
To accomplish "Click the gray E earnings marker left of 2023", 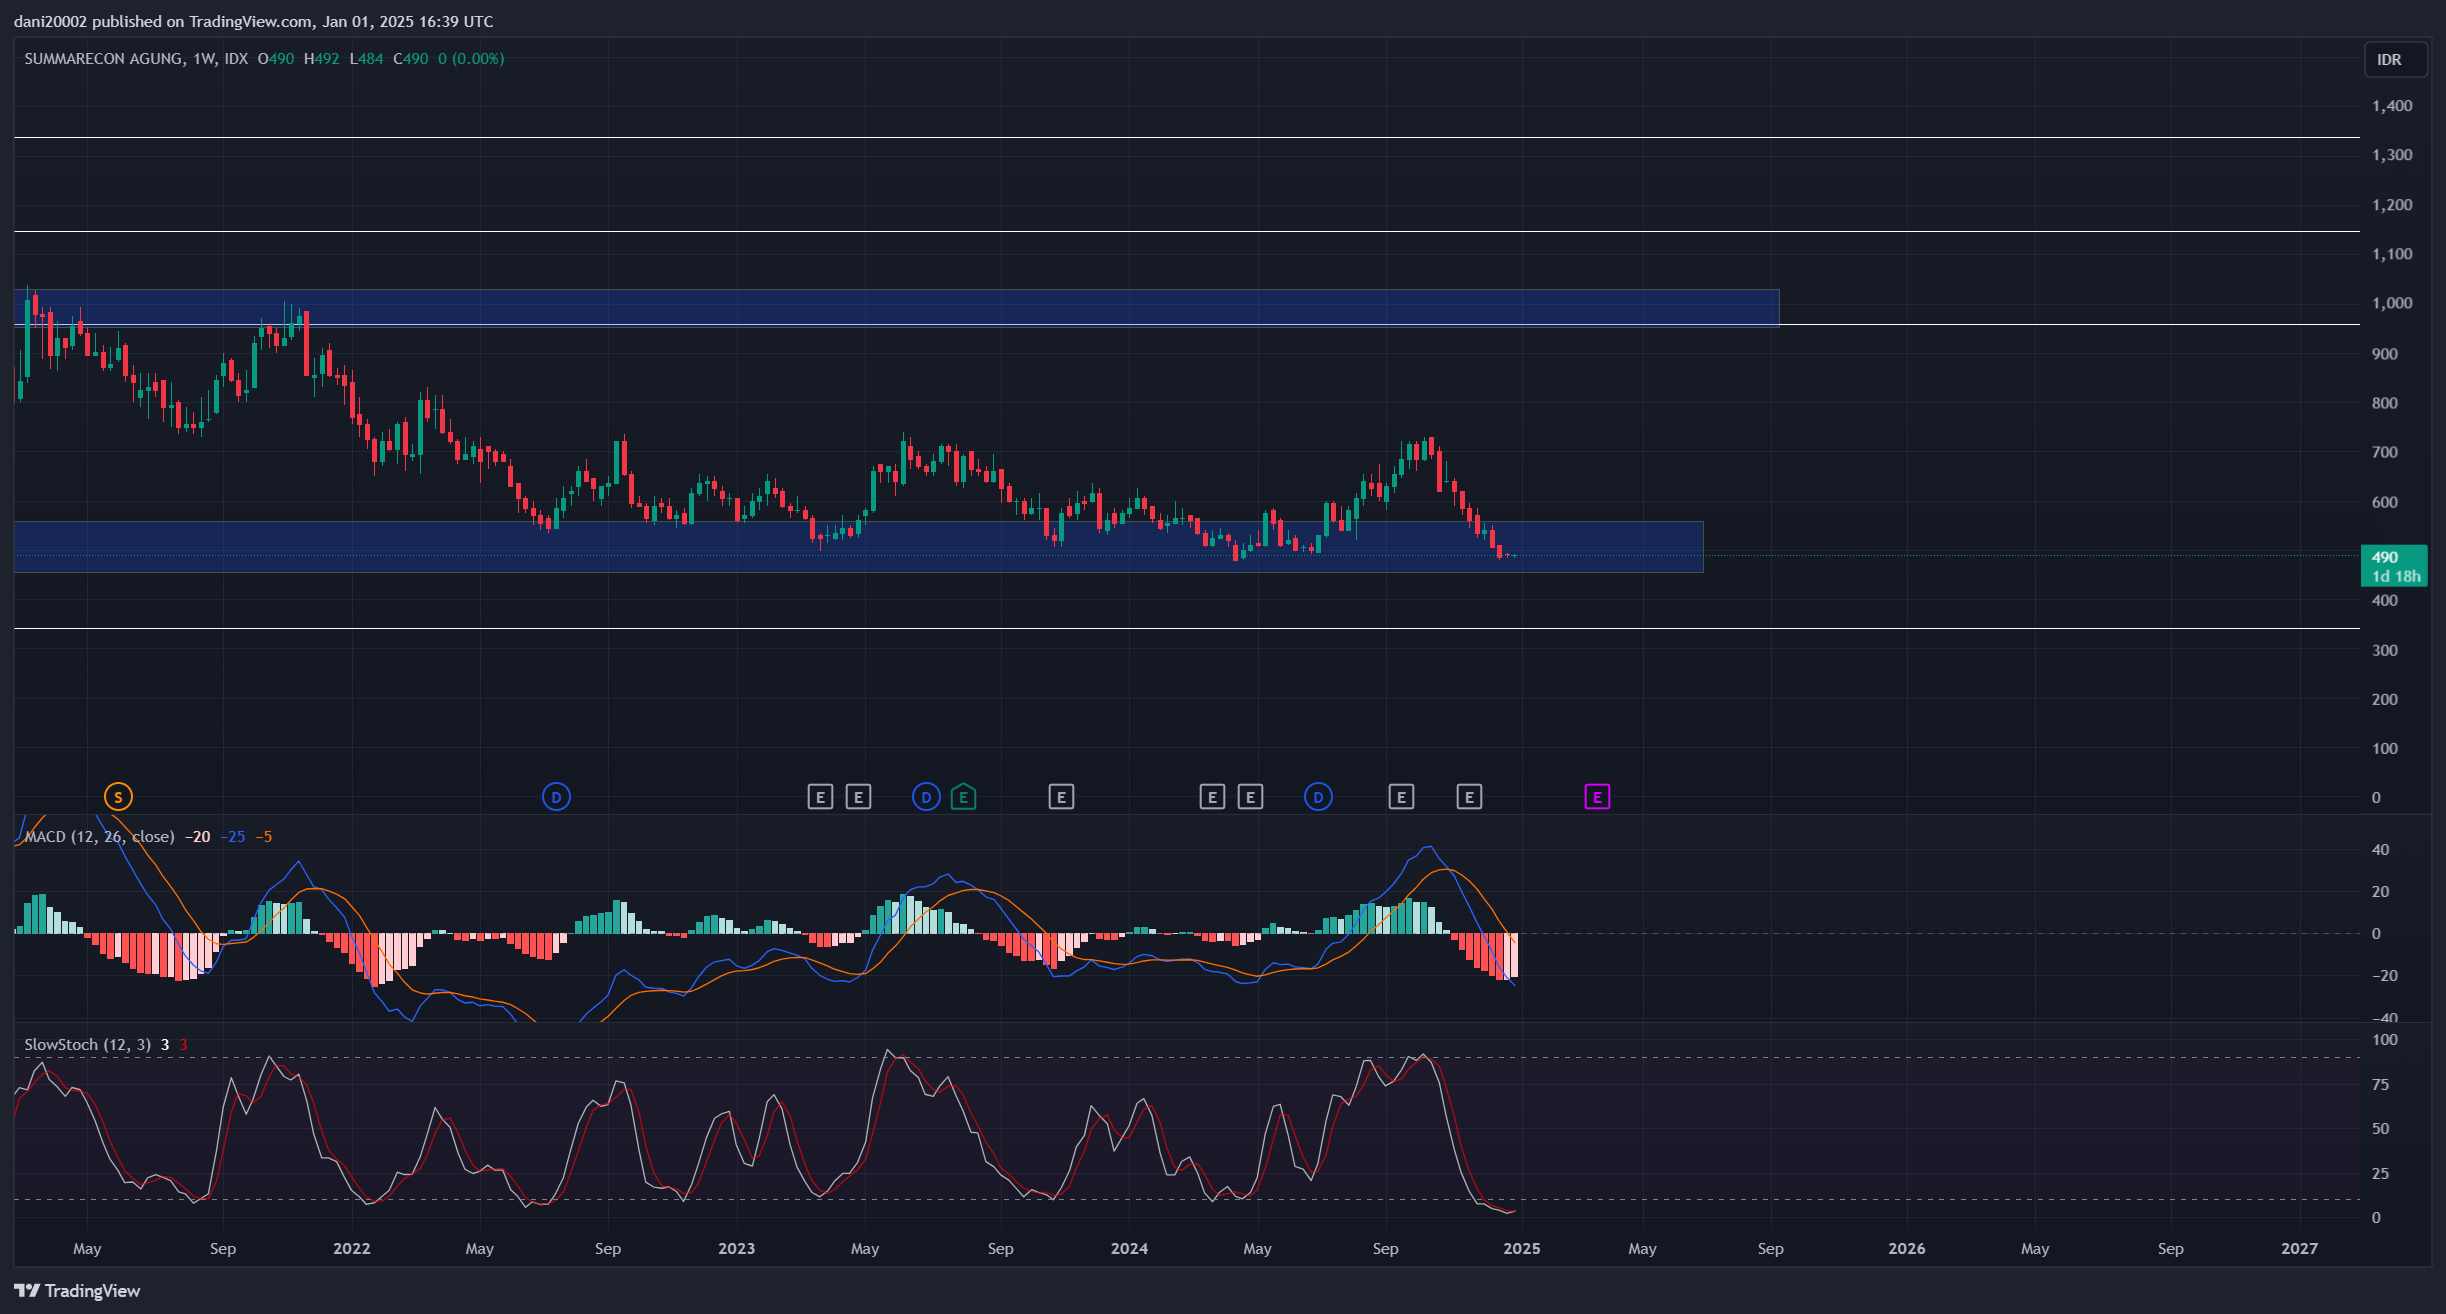I will tap(820, 796).
